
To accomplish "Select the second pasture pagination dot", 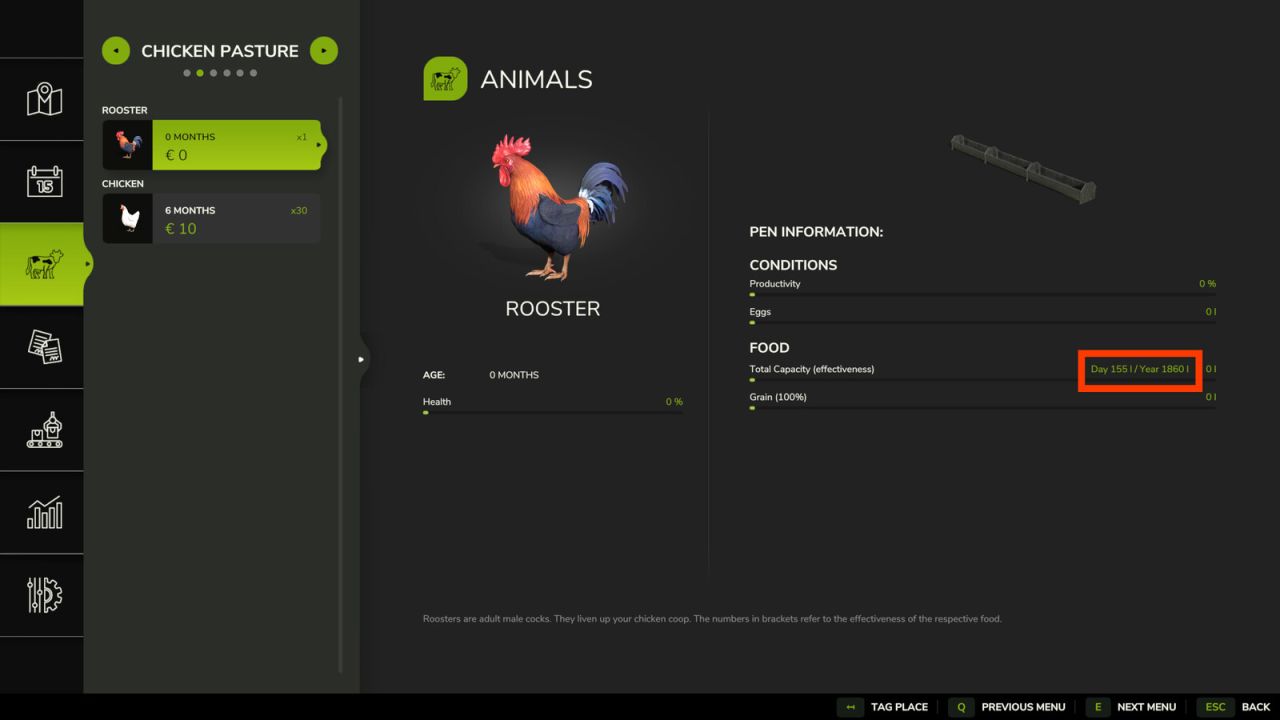I will click(x=201, y=72).
